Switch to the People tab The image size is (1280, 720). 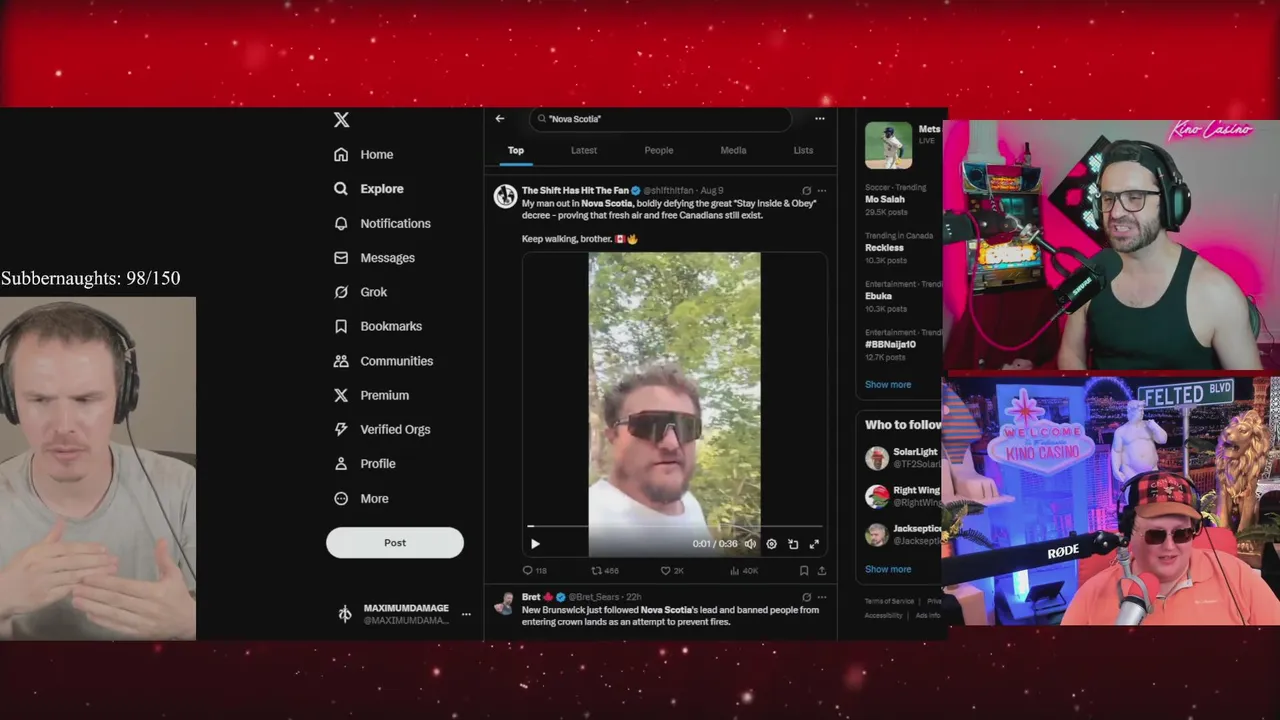(x=659, y=151)
